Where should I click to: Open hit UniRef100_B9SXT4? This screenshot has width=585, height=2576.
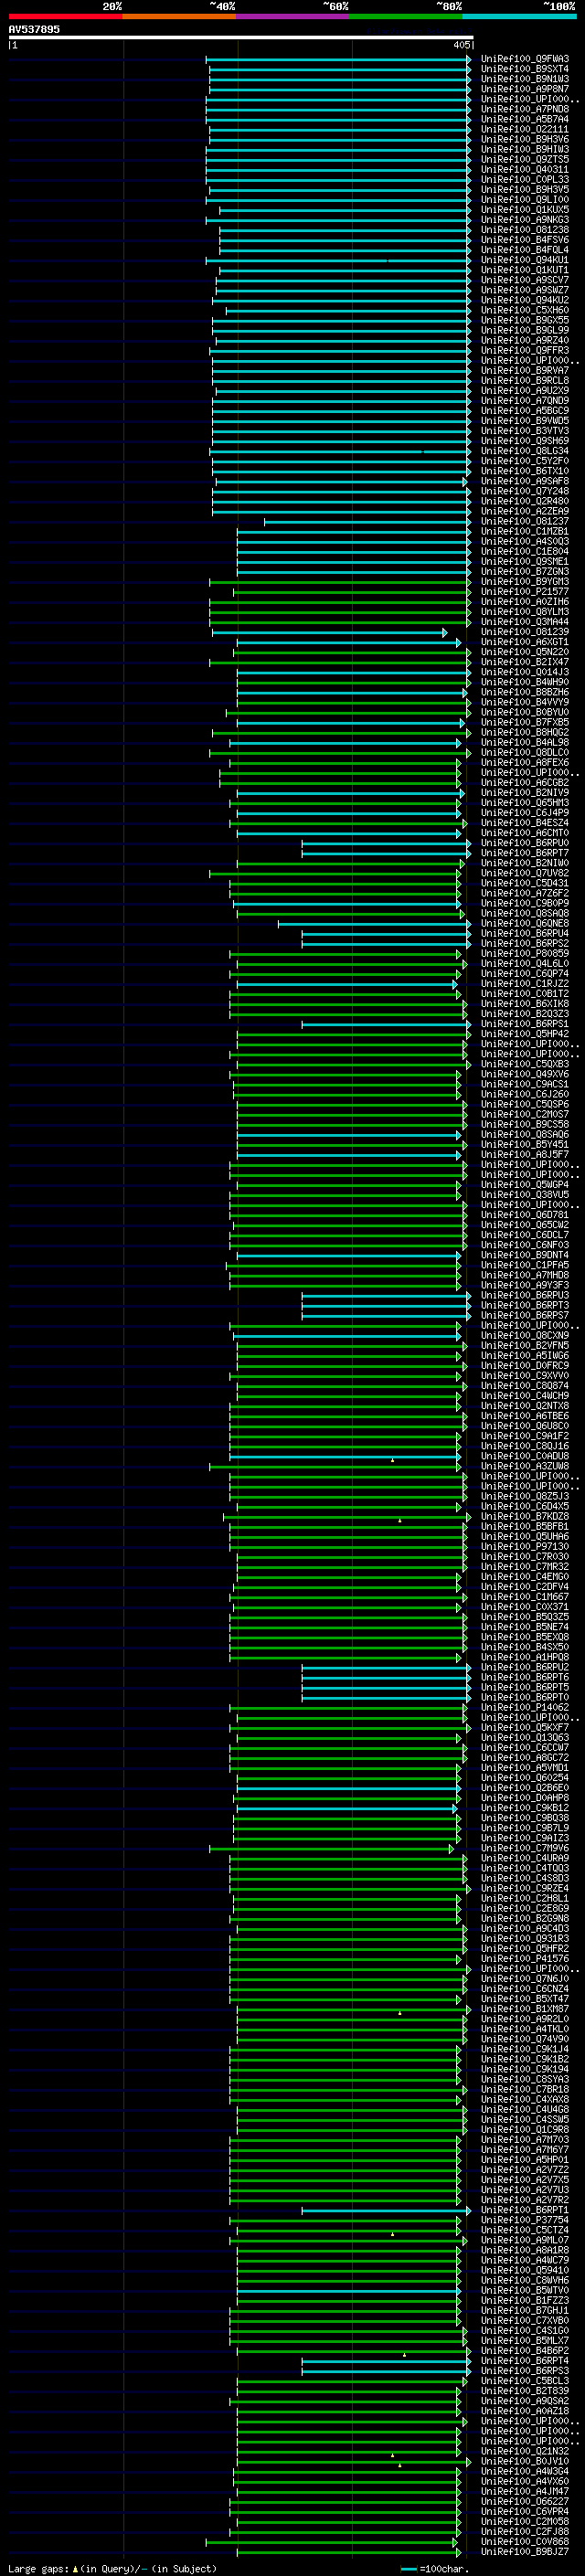point(525,69)
